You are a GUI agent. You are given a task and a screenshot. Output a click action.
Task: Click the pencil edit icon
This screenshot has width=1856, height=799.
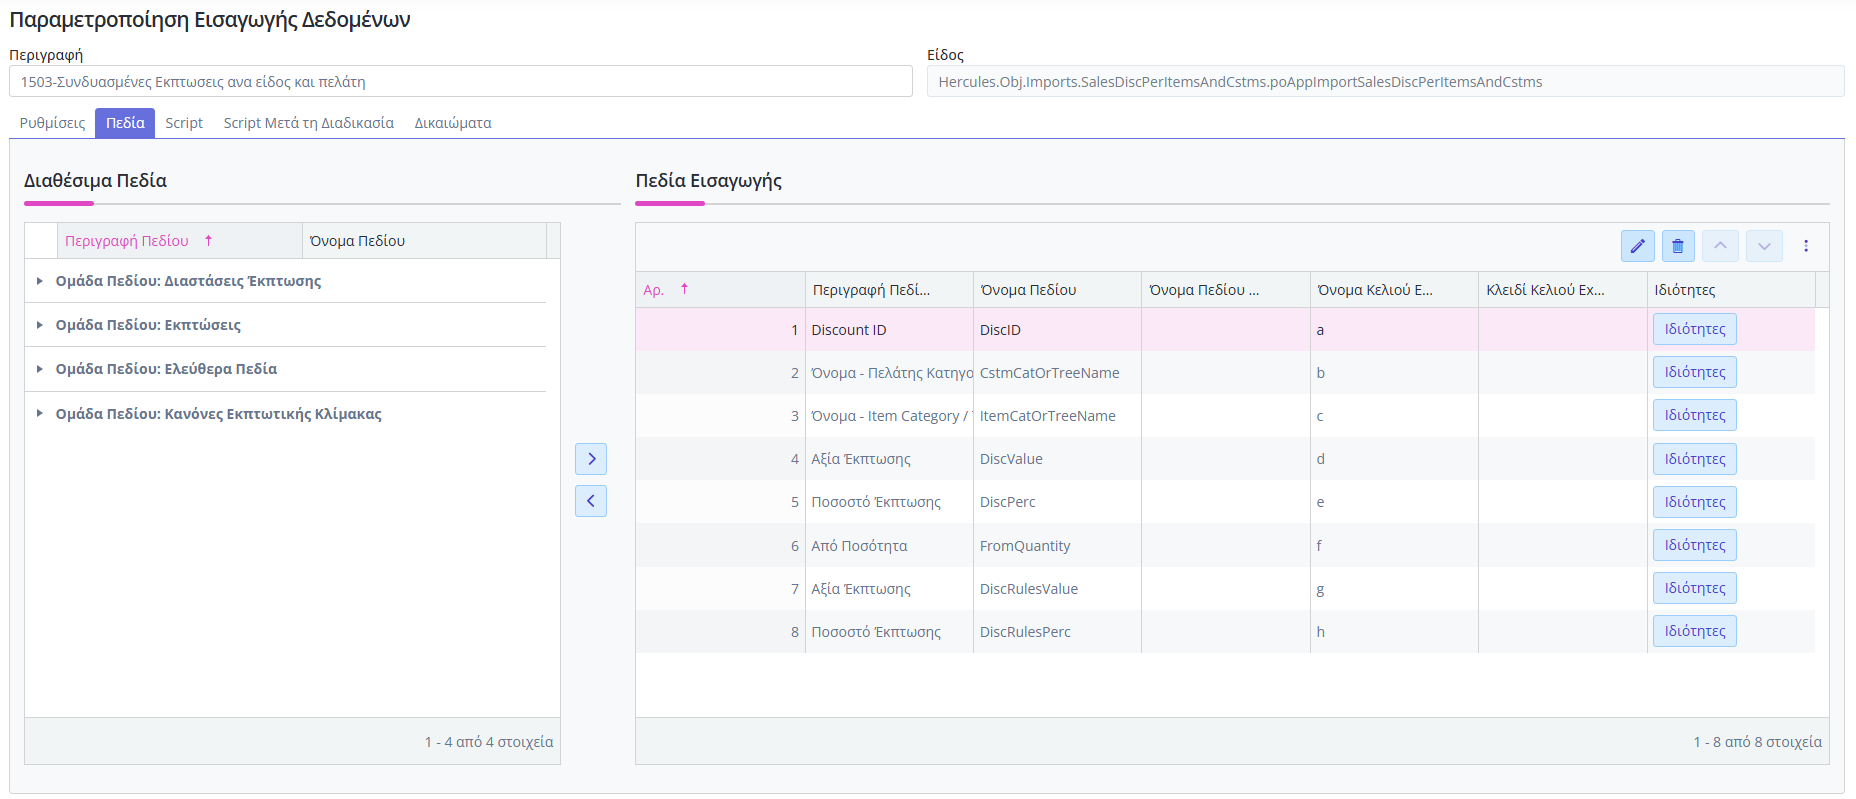click(x=1637, y=246)
